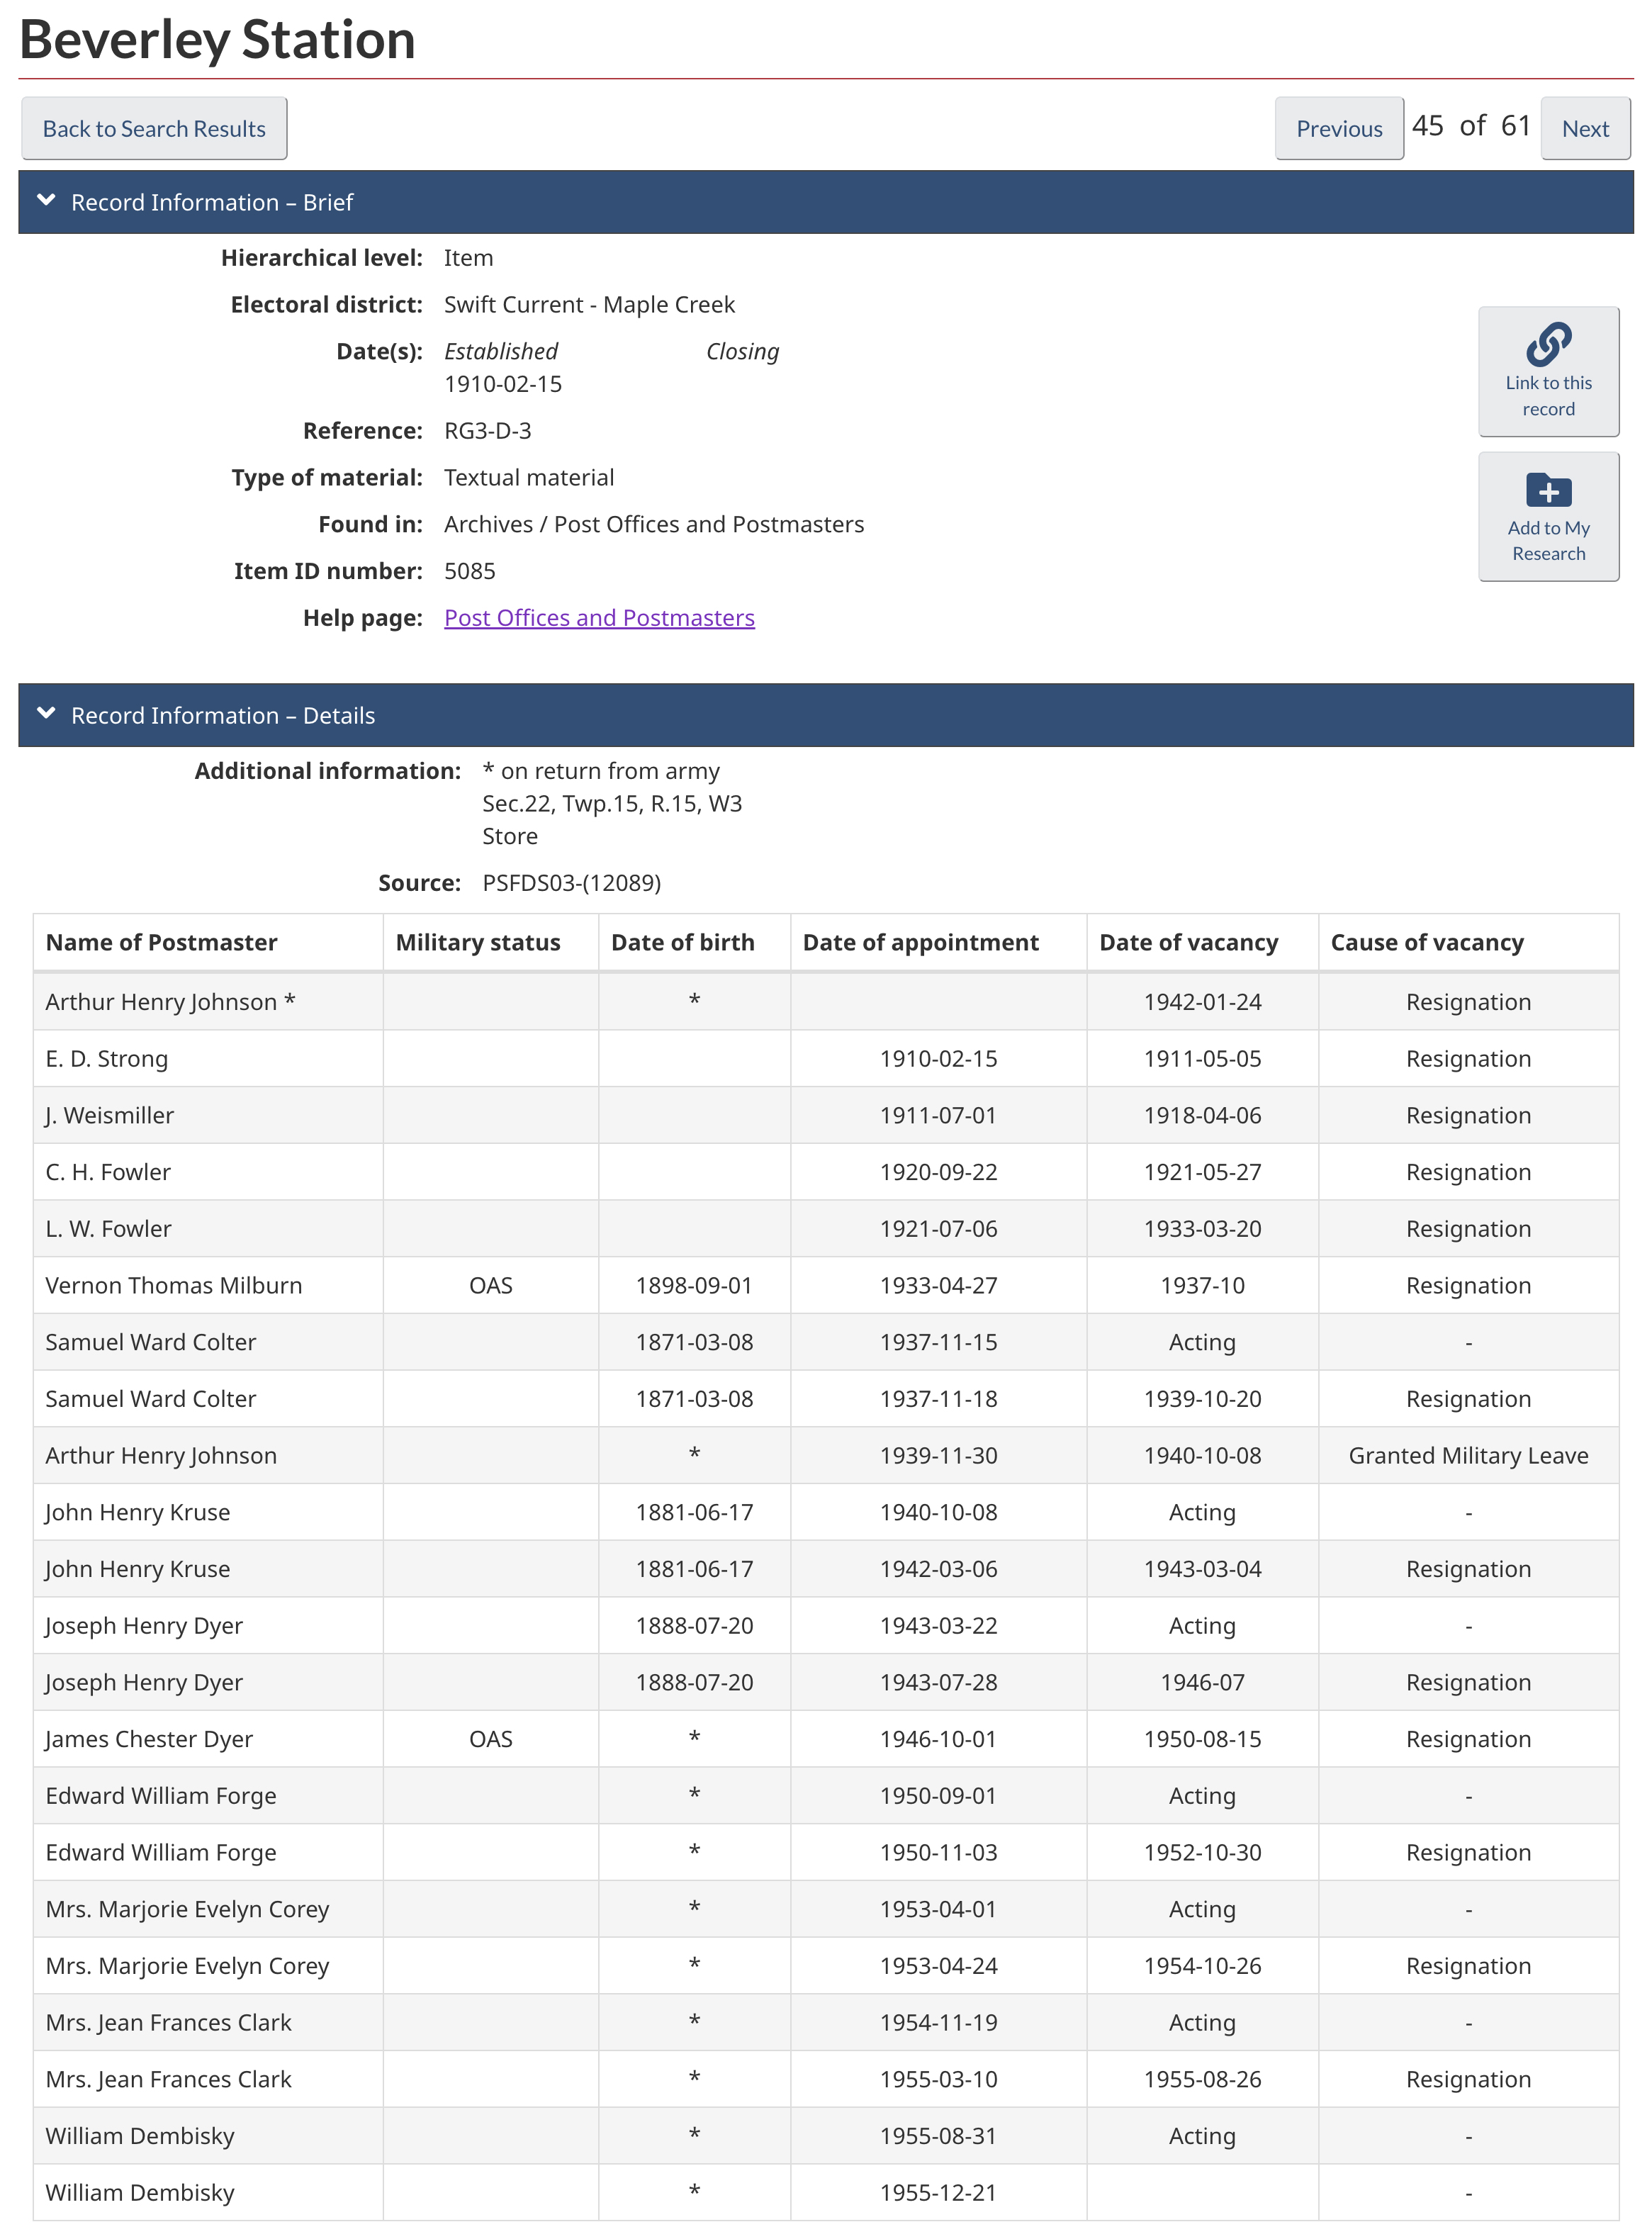Click the Granted Military Leave cell
This screenshot has height=2239, width=1652.
[1467, 1455]
